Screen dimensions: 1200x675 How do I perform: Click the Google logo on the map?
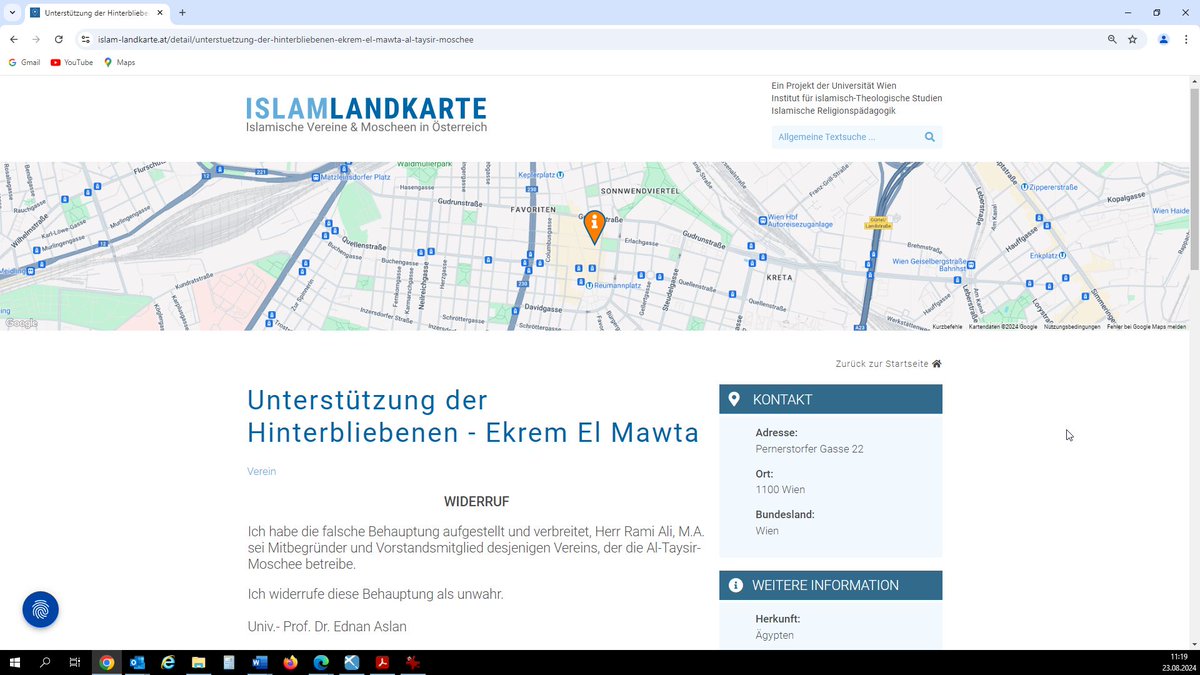[21, 323]
